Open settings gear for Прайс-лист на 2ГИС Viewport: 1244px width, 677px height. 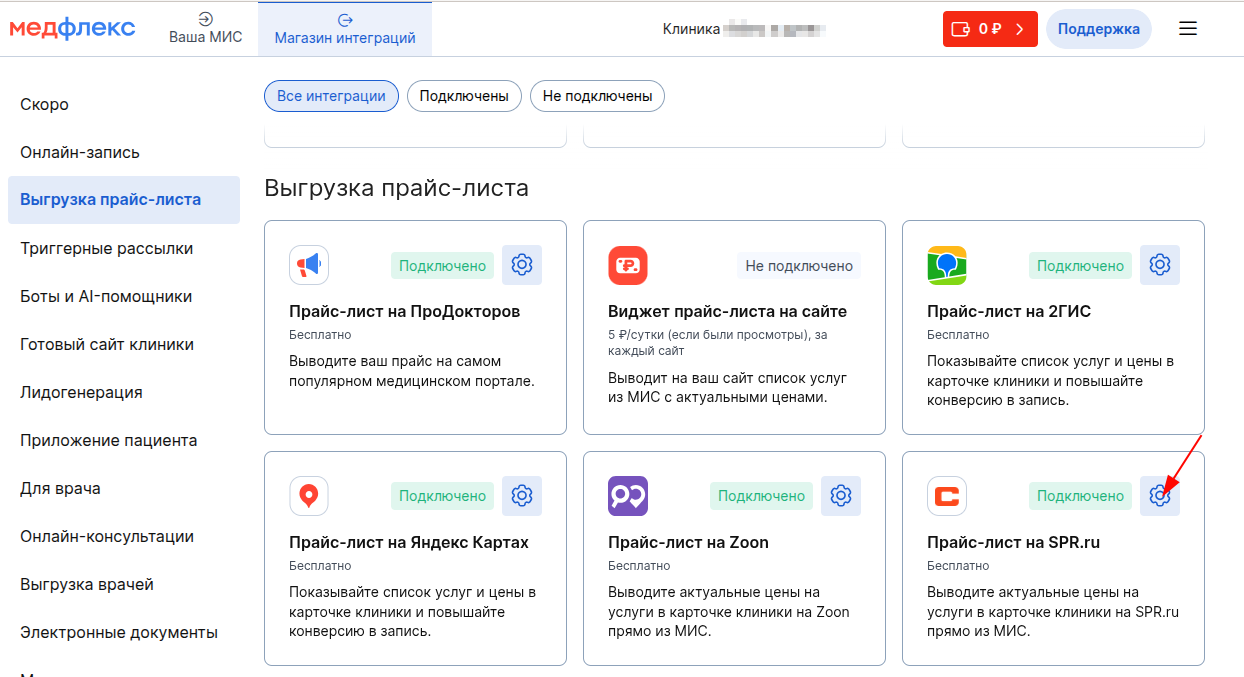coord(1159,265)
